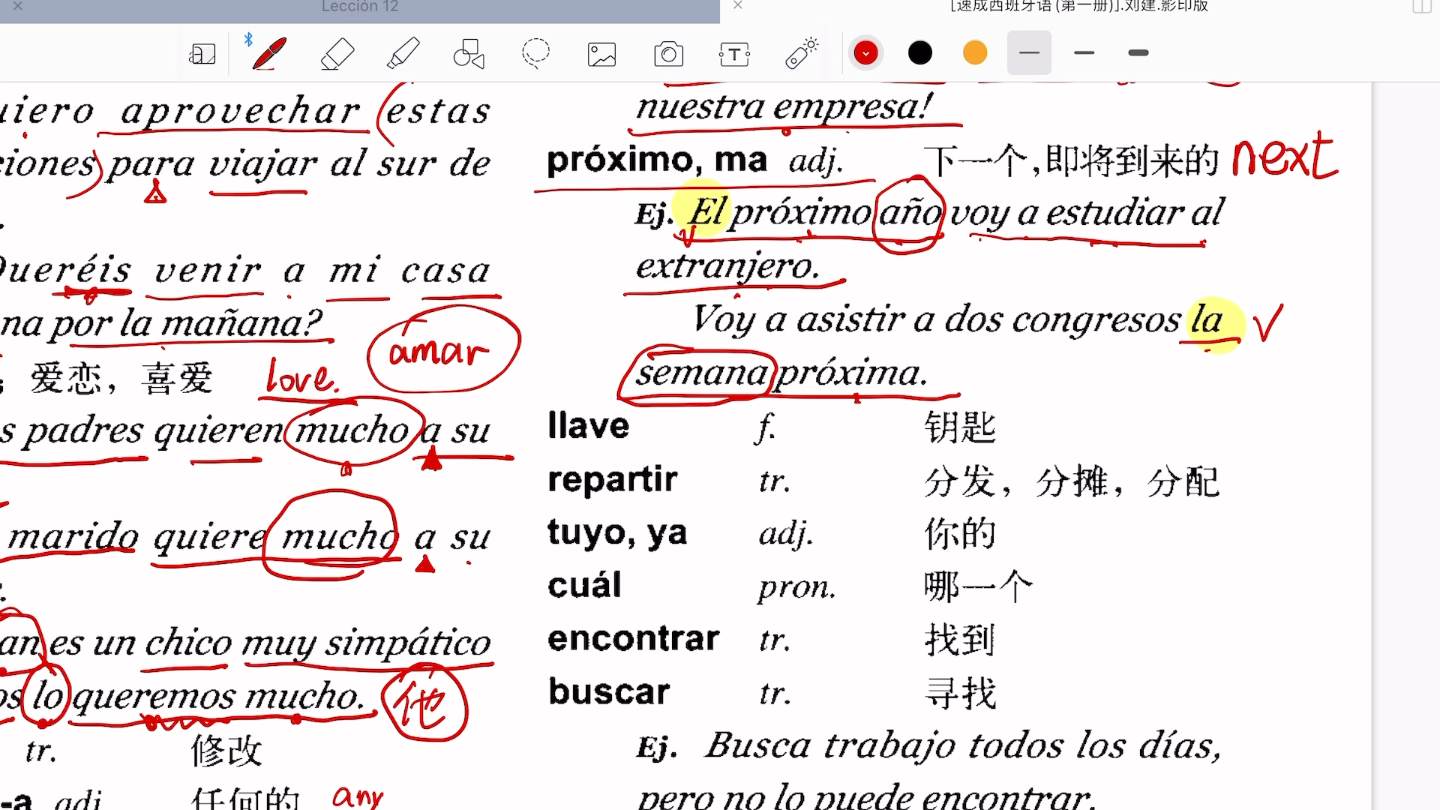The width and height of the screenshot is (1440, 810).
Task: Open the Camera tool
Action: 668,54
